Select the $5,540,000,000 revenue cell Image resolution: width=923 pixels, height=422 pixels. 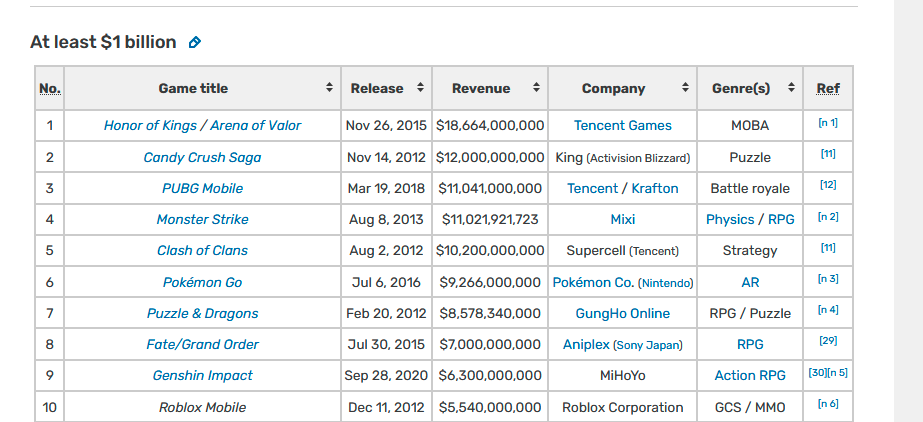coord(490,407)
